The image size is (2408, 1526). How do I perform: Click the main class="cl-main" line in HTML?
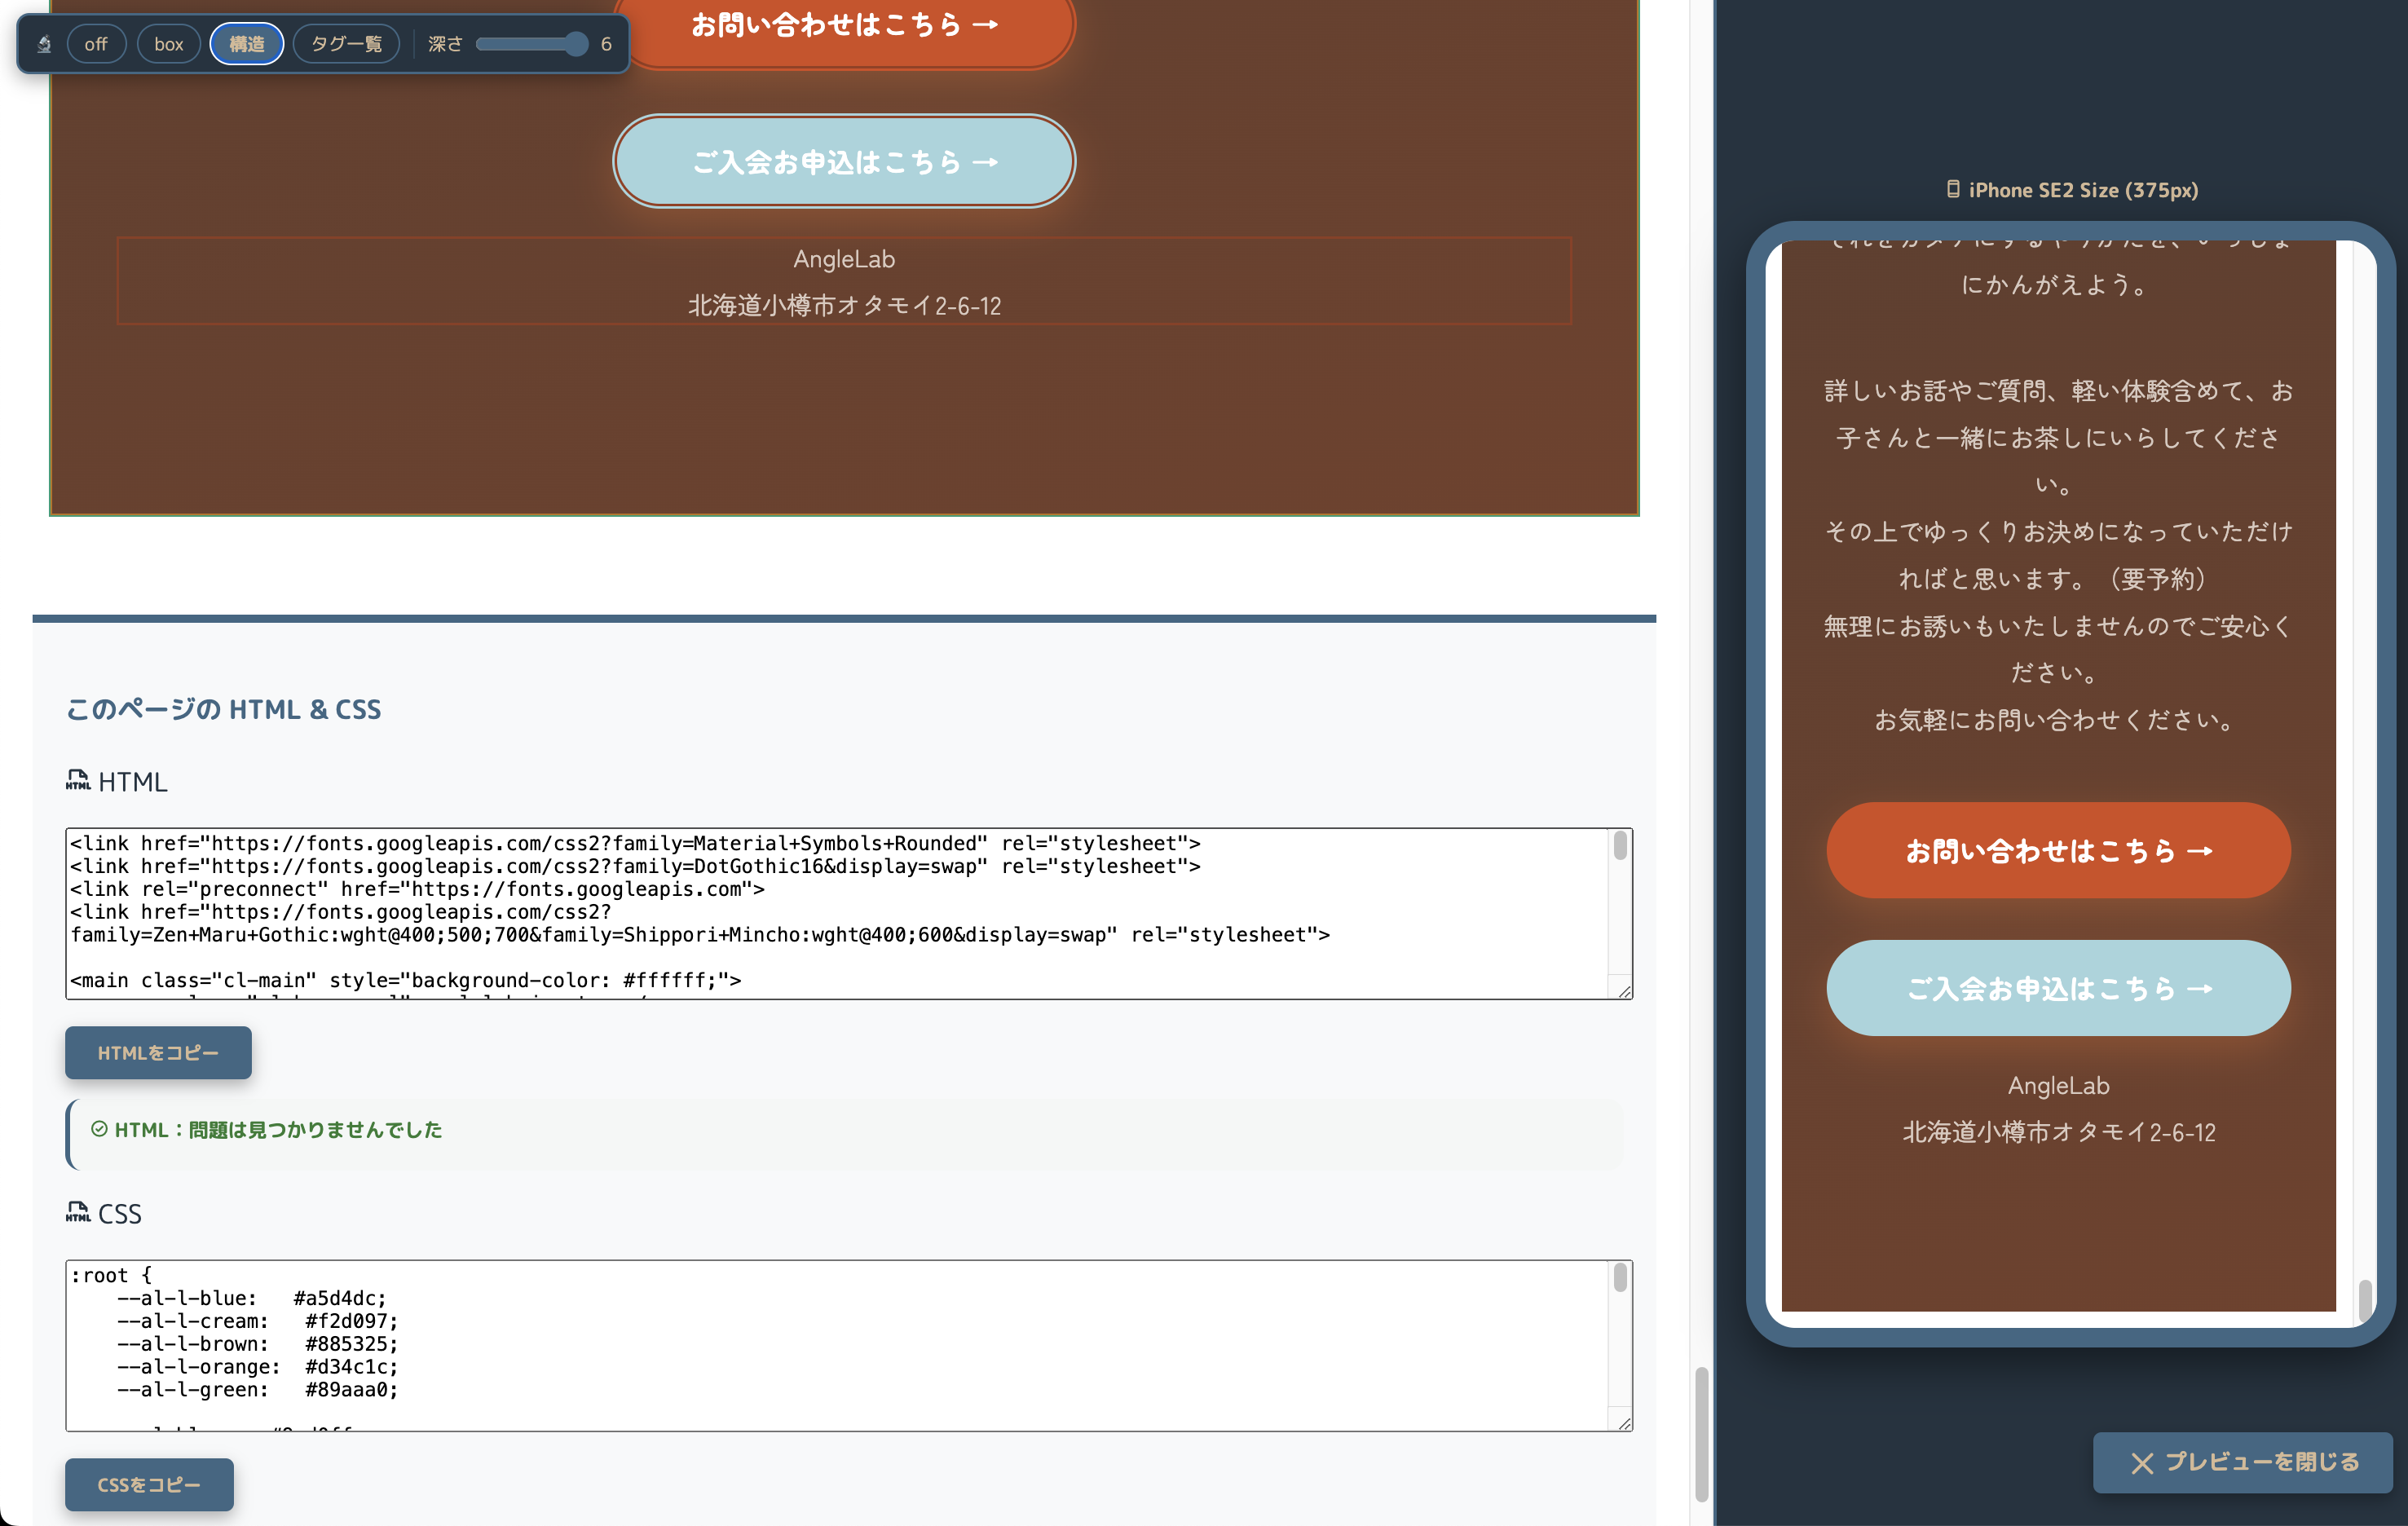(x=405, y=980)
